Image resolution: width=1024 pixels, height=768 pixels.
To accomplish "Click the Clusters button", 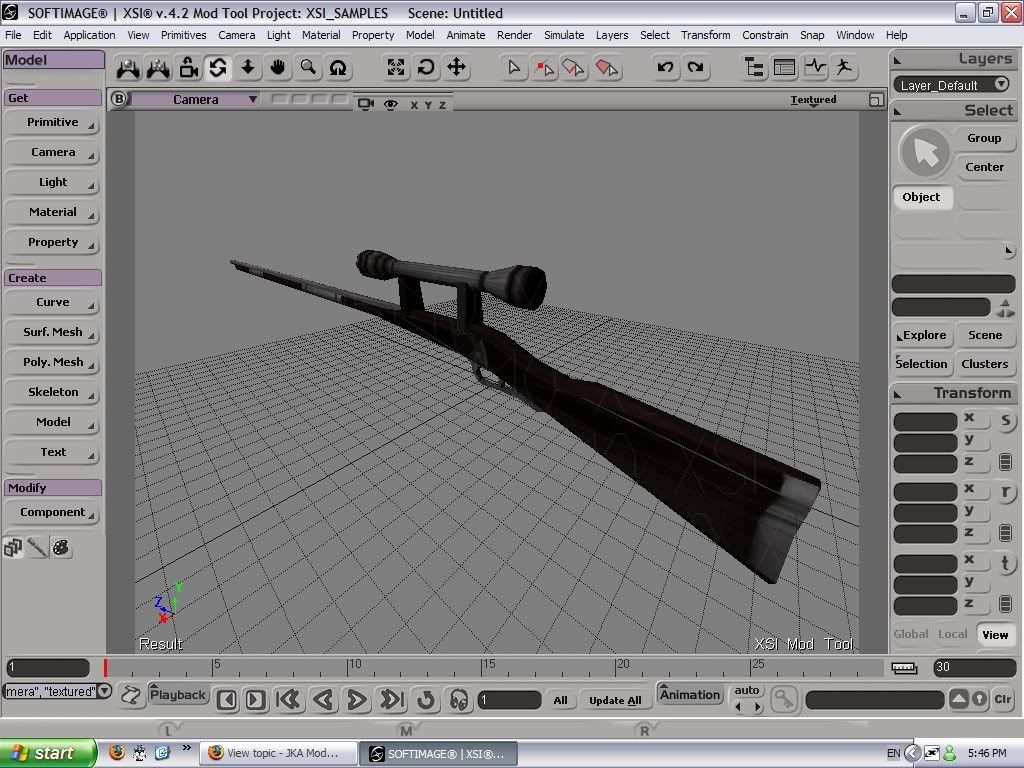I will coord(985,364).
